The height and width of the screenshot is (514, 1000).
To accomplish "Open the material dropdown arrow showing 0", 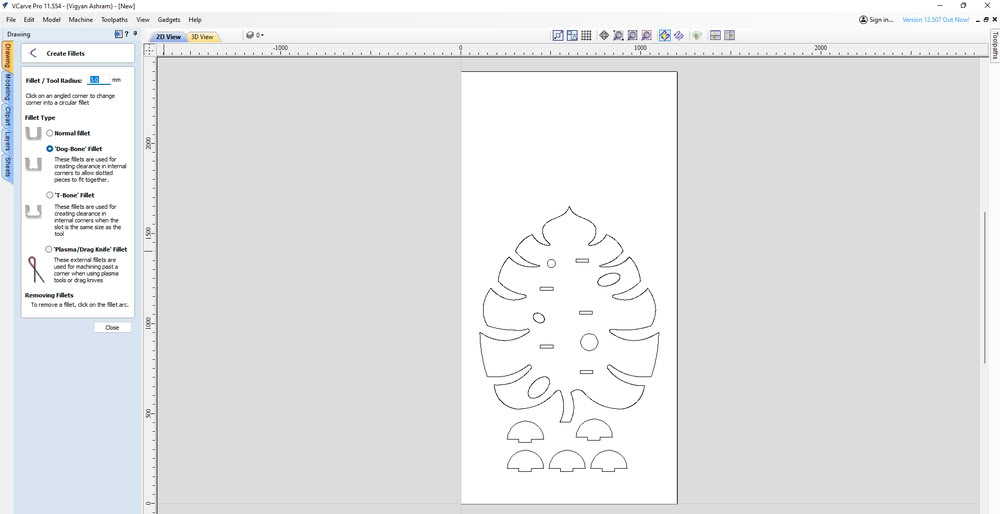I will point(262,36).
